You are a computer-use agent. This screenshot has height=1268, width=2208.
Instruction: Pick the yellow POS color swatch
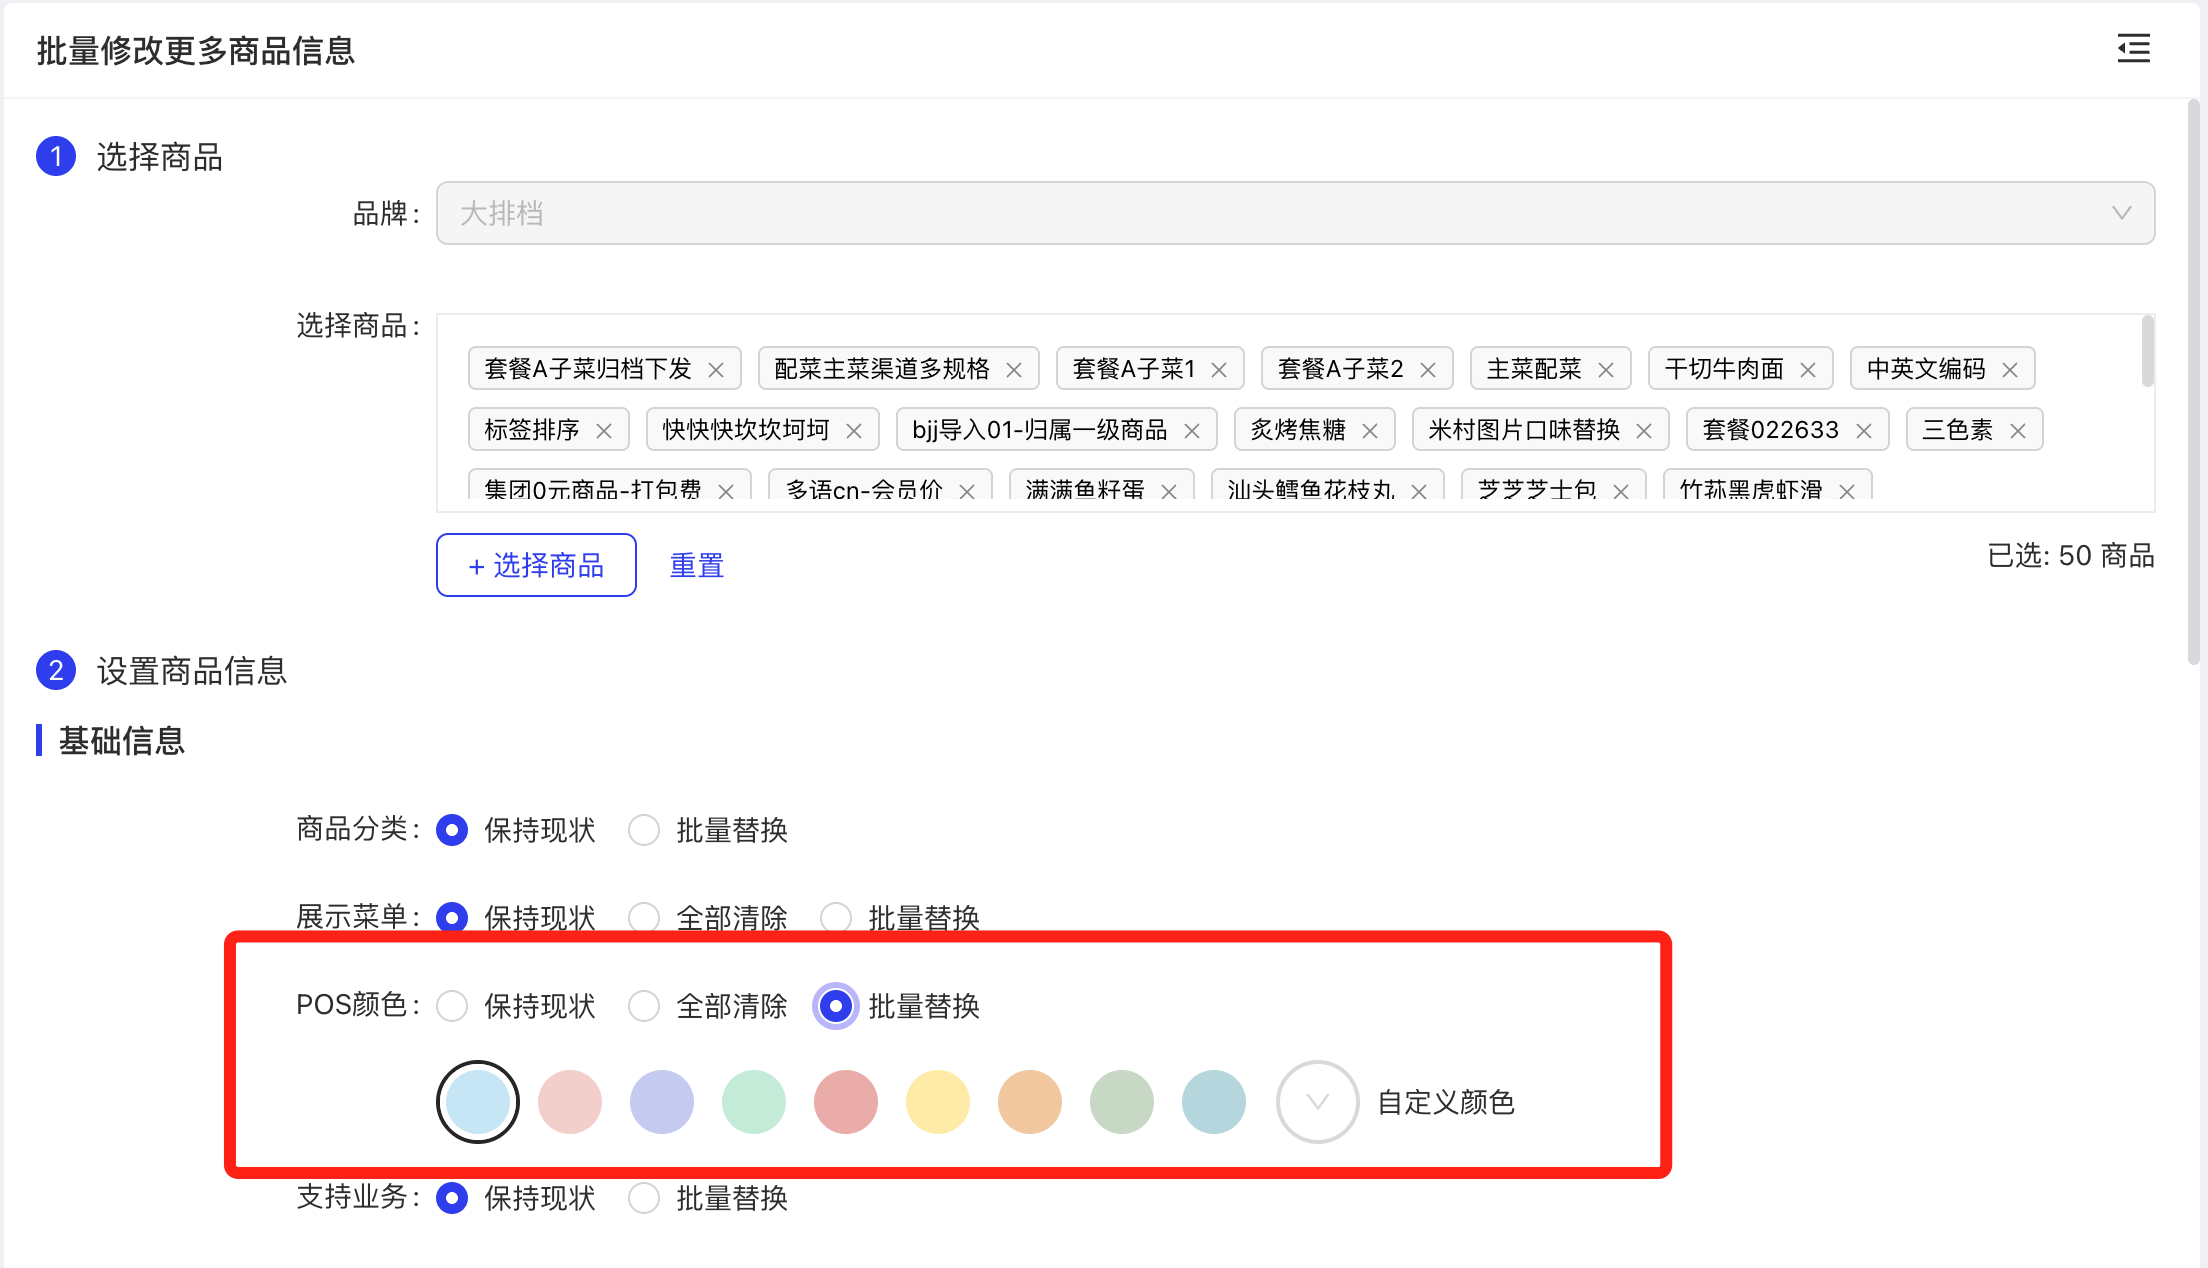tap(937, 1102)
